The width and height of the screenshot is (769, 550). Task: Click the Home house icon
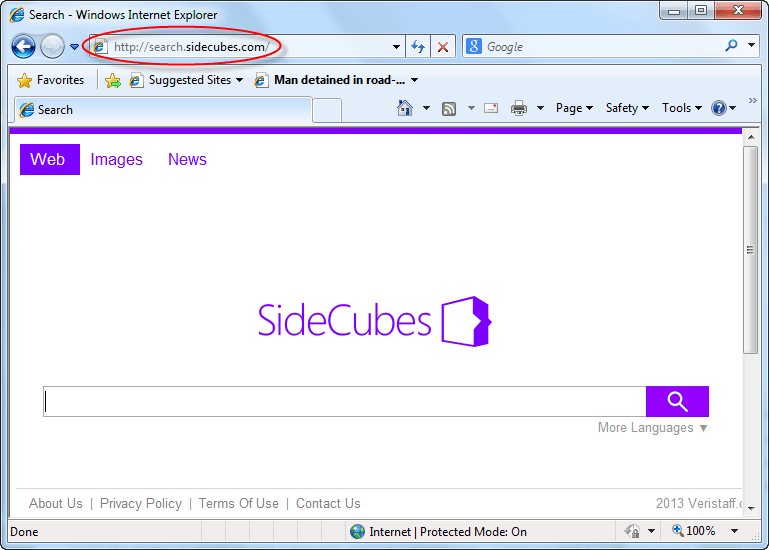[405, 108]
